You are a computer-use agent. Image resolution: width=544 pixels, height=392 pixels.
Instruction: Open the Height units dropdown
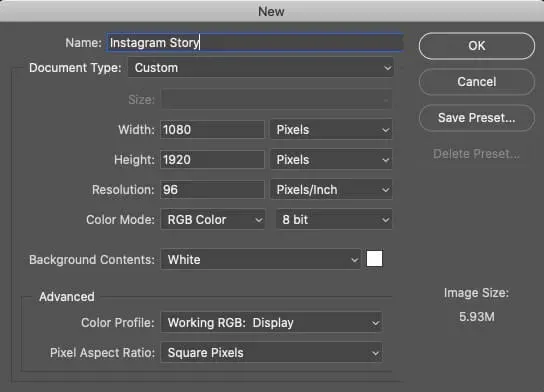(331, 160)
